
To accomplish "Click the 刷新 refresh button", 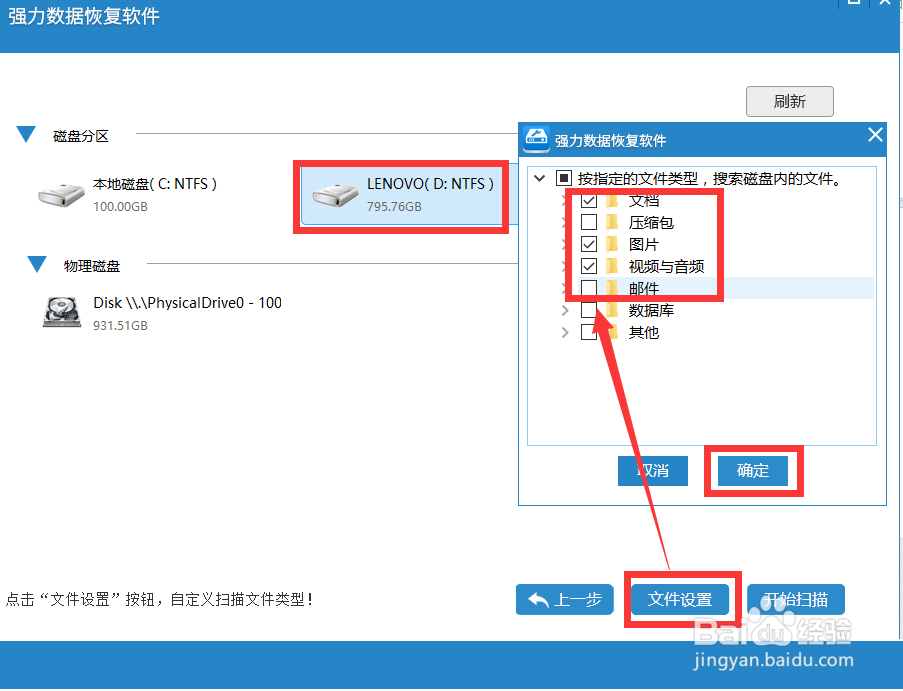I will coord(790,101).
